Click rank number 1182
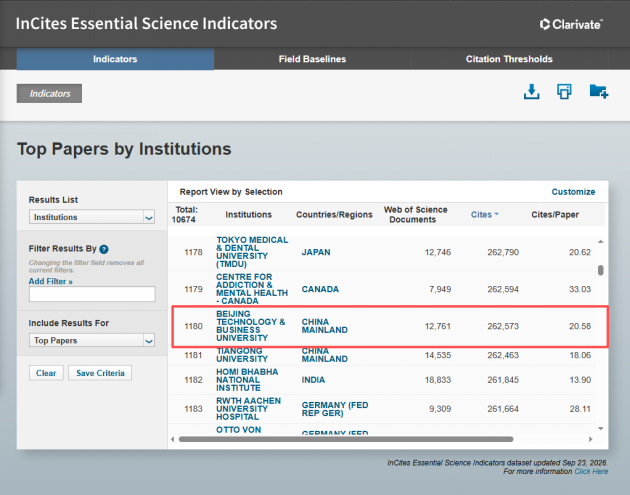 click(x=193, y=380)
